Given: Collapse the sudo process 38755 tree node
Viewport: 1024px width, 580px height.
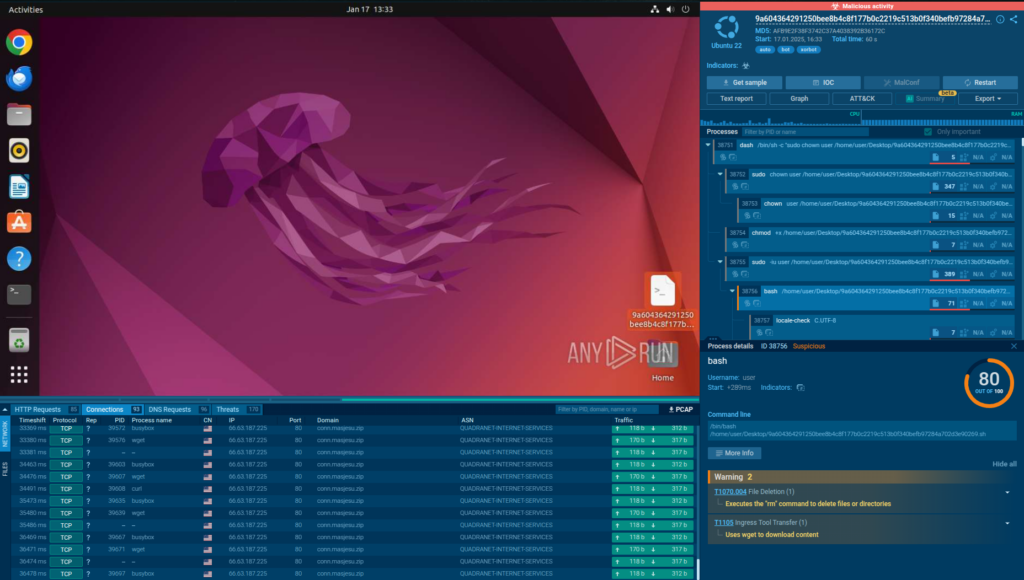Looking at the screenshot, I should coord(719,262).
